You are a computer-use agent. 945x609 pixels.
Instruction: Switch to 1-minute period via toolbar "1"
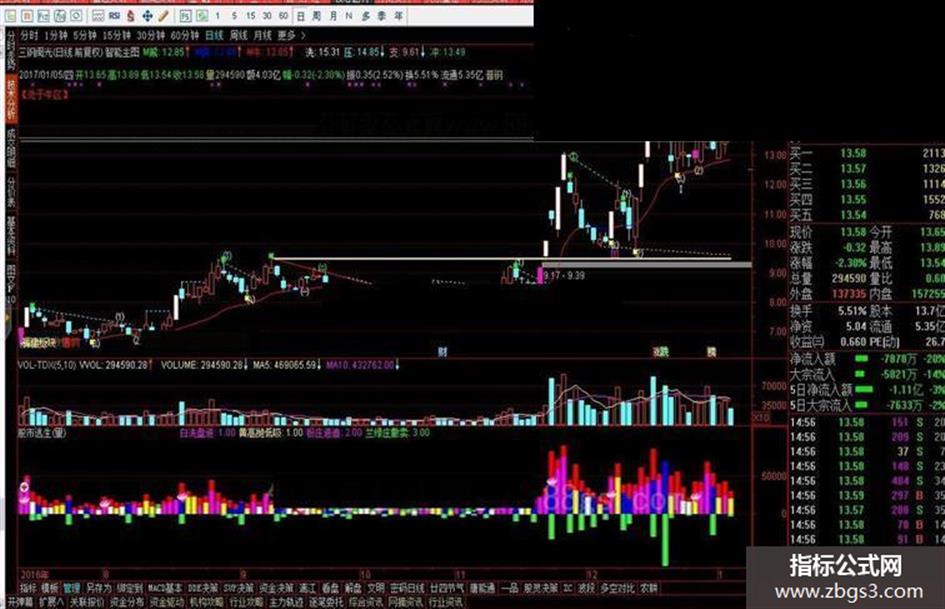pyautogui.click(x=218, y=16)
